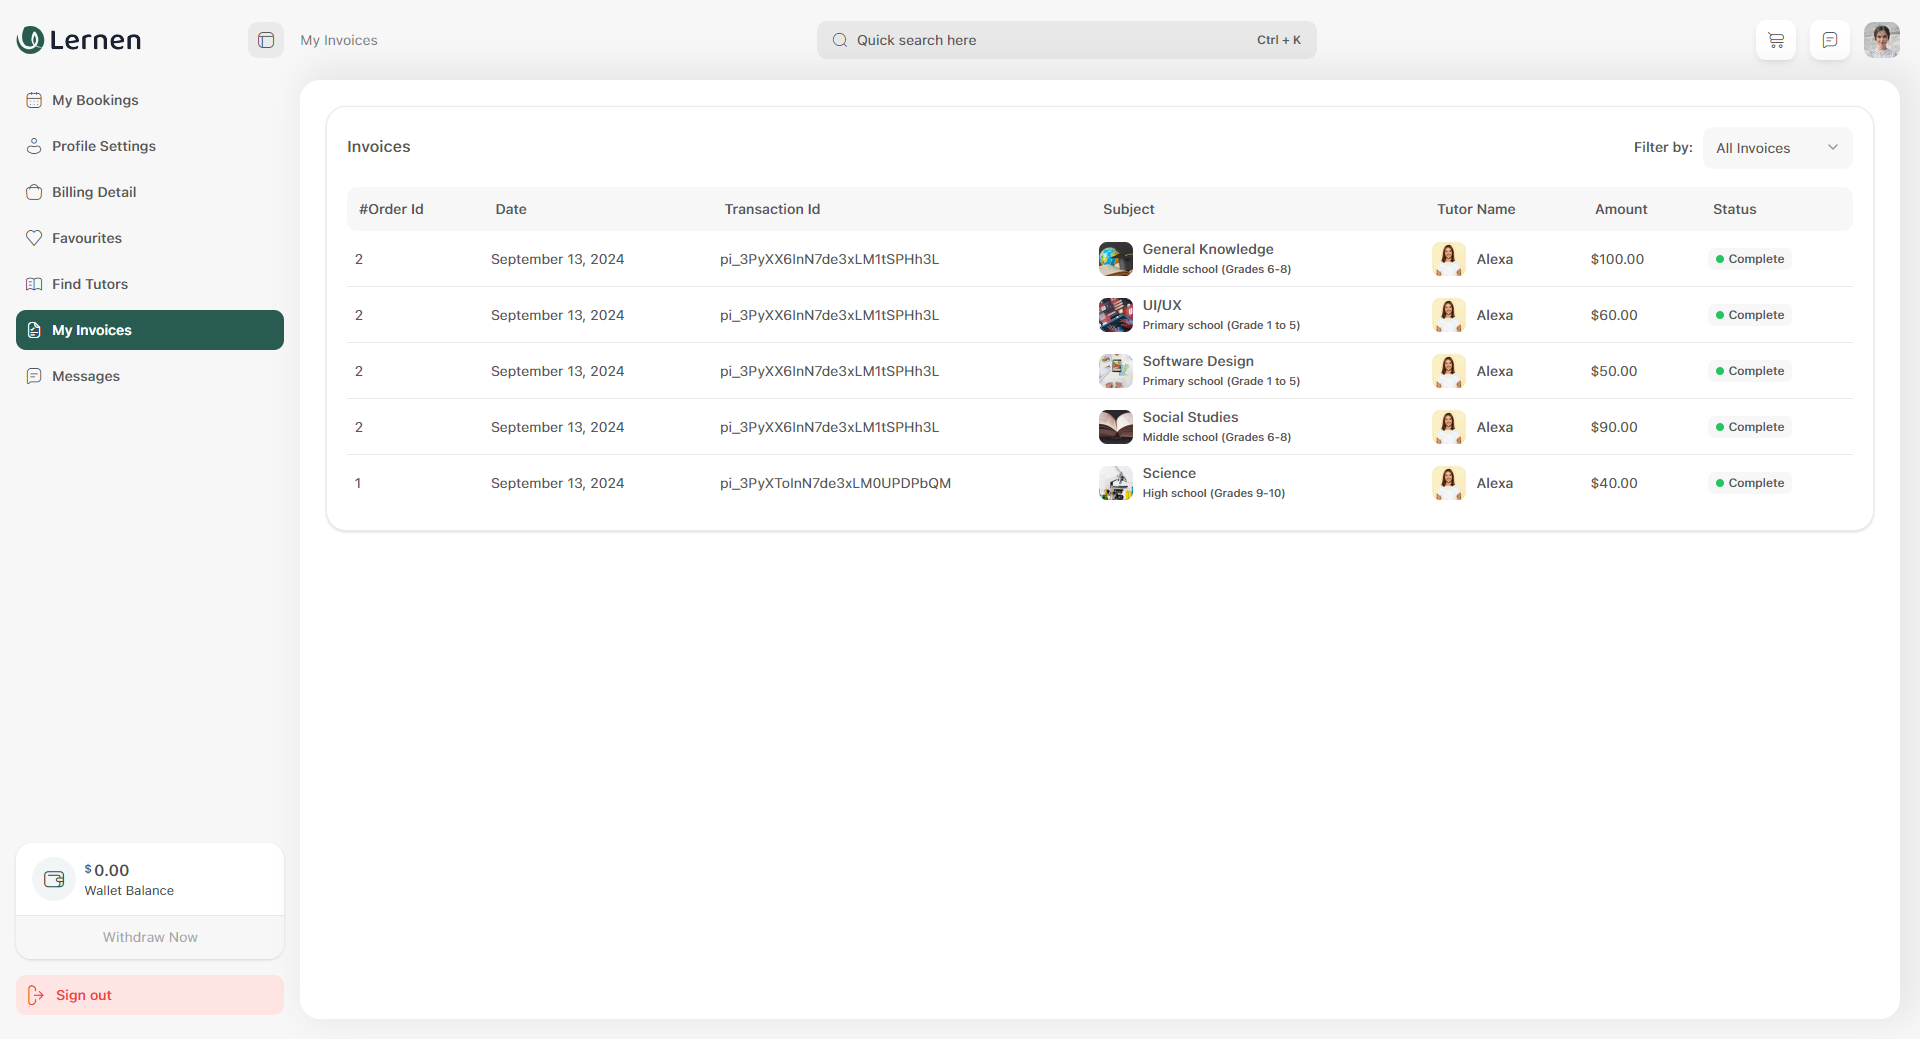This screenshot has height=1039, width=1920.
Task: Click inside the quick search field
Action: coord(1000,40)
